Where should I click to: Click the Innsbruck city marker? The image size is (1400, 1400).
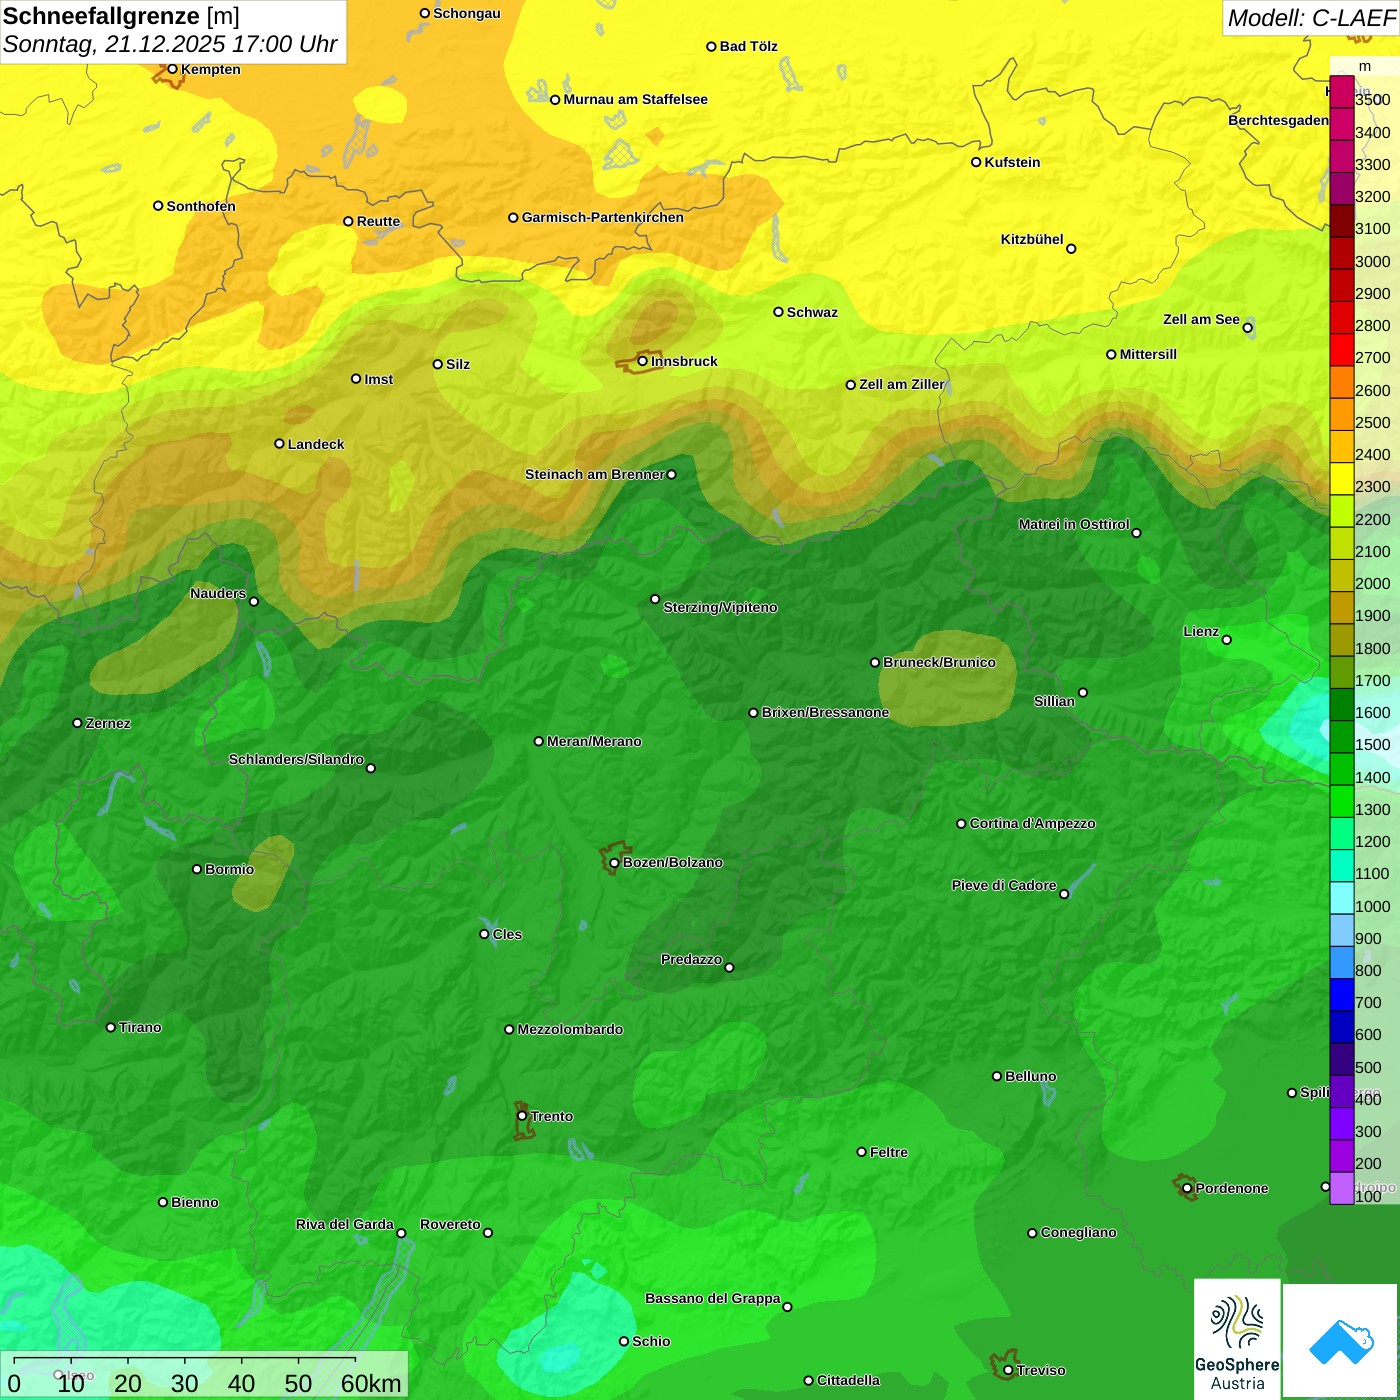click(x=643, y=361)
